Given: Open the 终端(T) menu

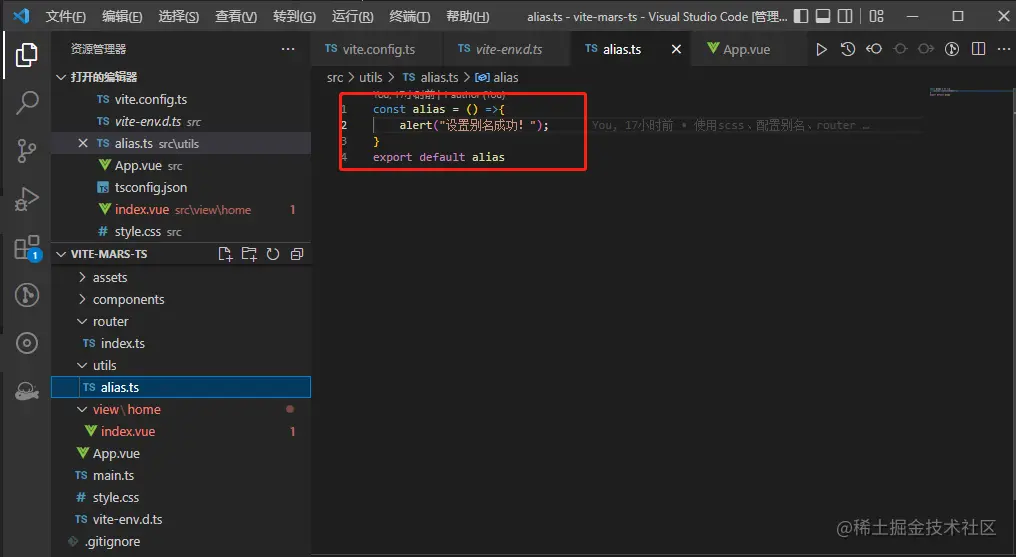Looking at the screenshot, I should tap(410, 16).
